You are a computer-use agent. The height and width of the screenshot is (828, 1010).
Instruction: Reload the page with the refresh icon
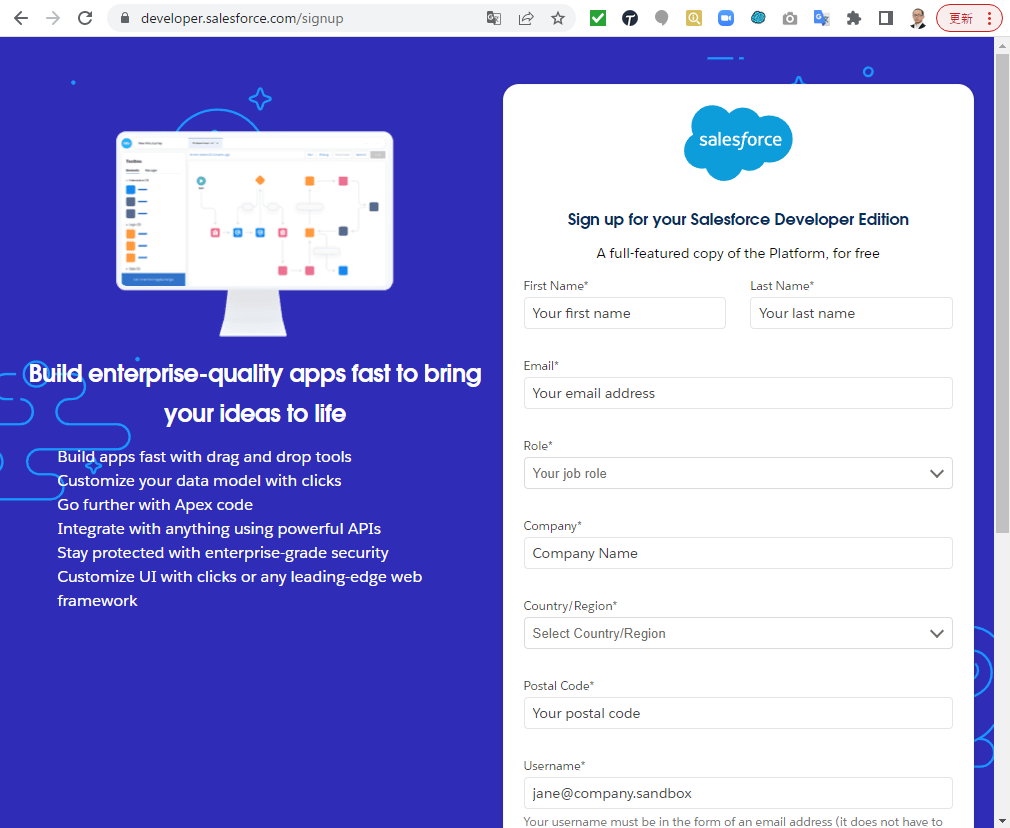pos(85,18)
